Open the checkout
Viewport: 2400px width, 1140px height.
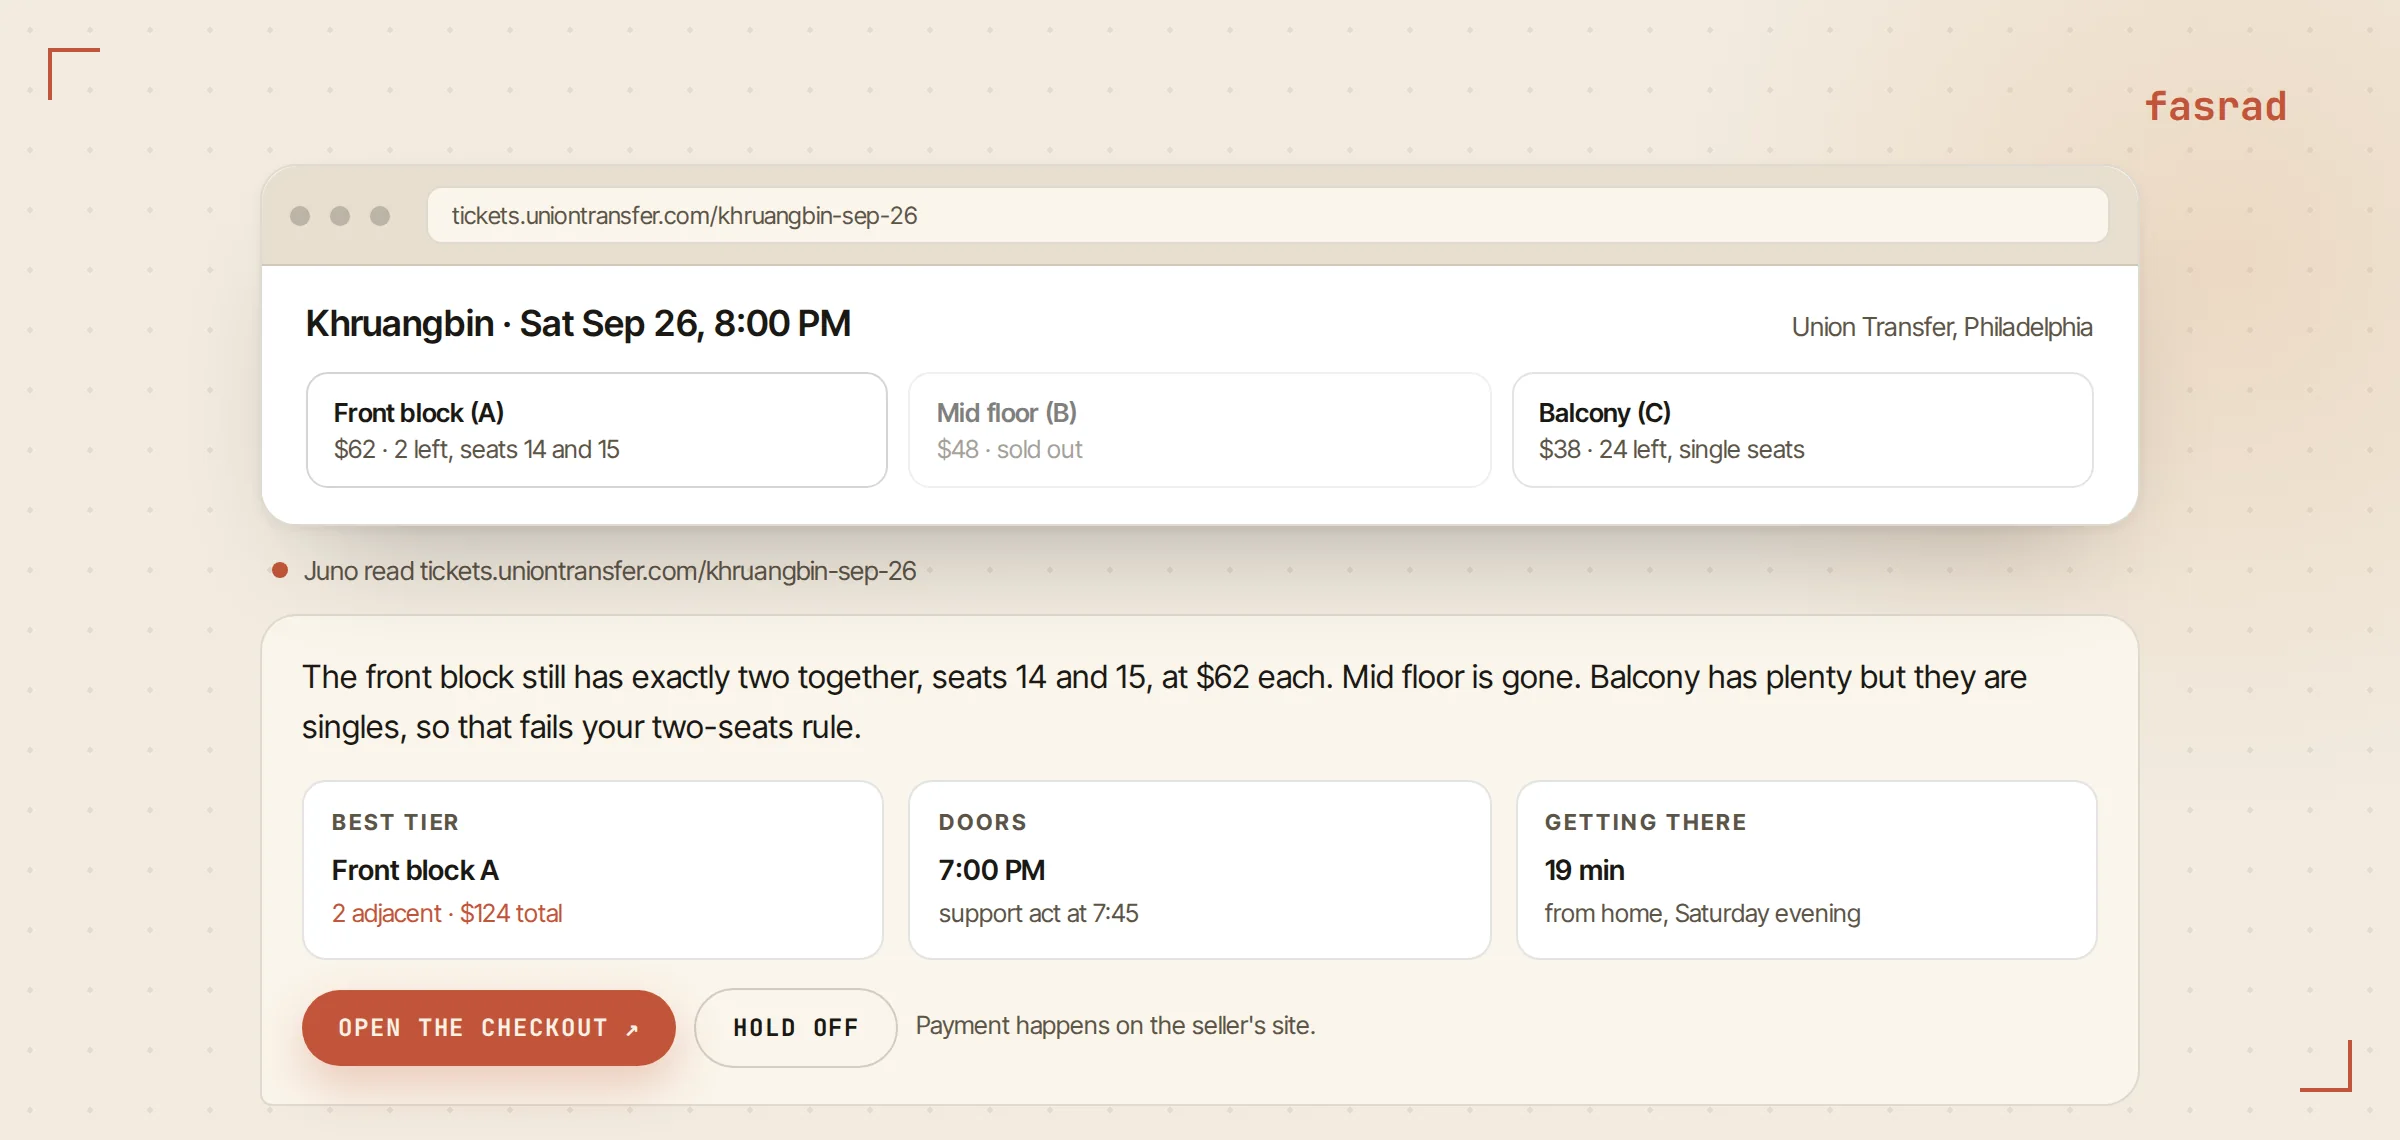[489, 1028]
